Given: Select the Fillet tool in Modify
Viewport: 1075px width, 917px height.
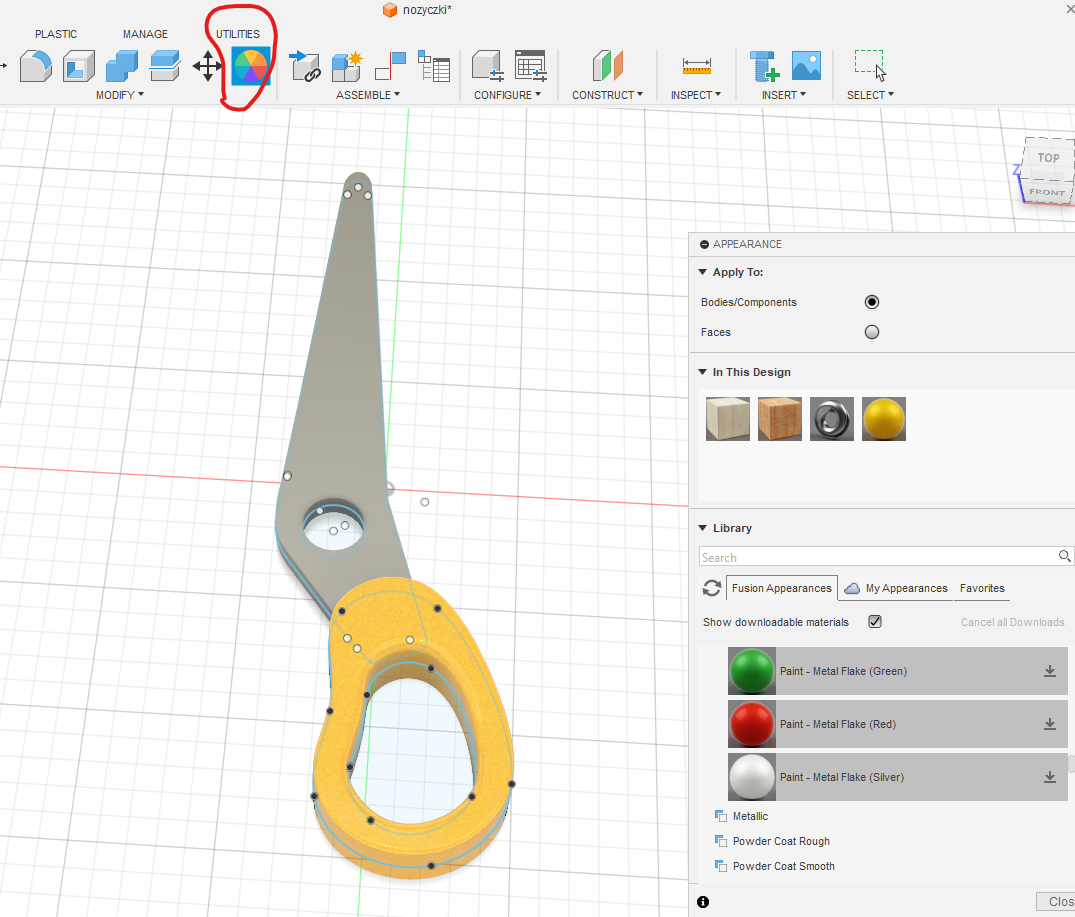Looking at the screenshot, I should point(35,67).
